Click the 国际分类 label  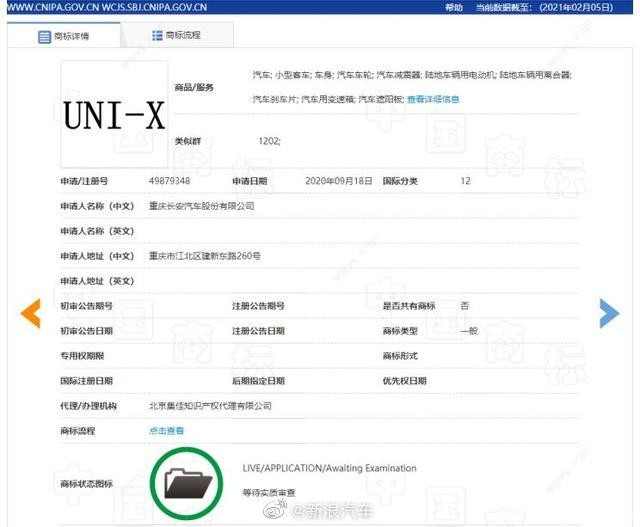(400, 181)
